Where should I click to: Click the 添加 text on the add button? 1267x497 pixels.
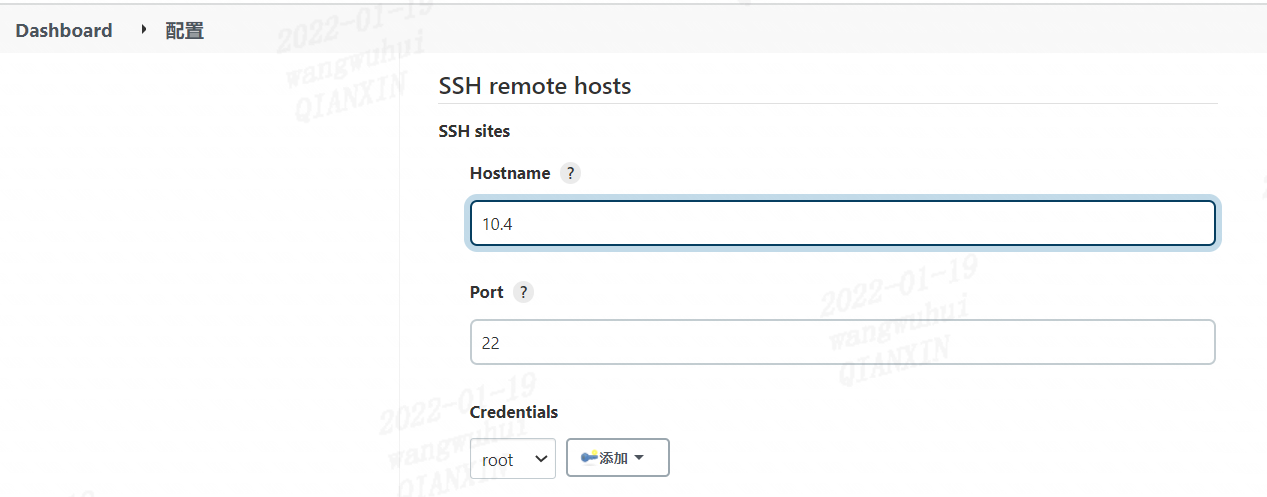pyautogui.click(x=613, y=458)
